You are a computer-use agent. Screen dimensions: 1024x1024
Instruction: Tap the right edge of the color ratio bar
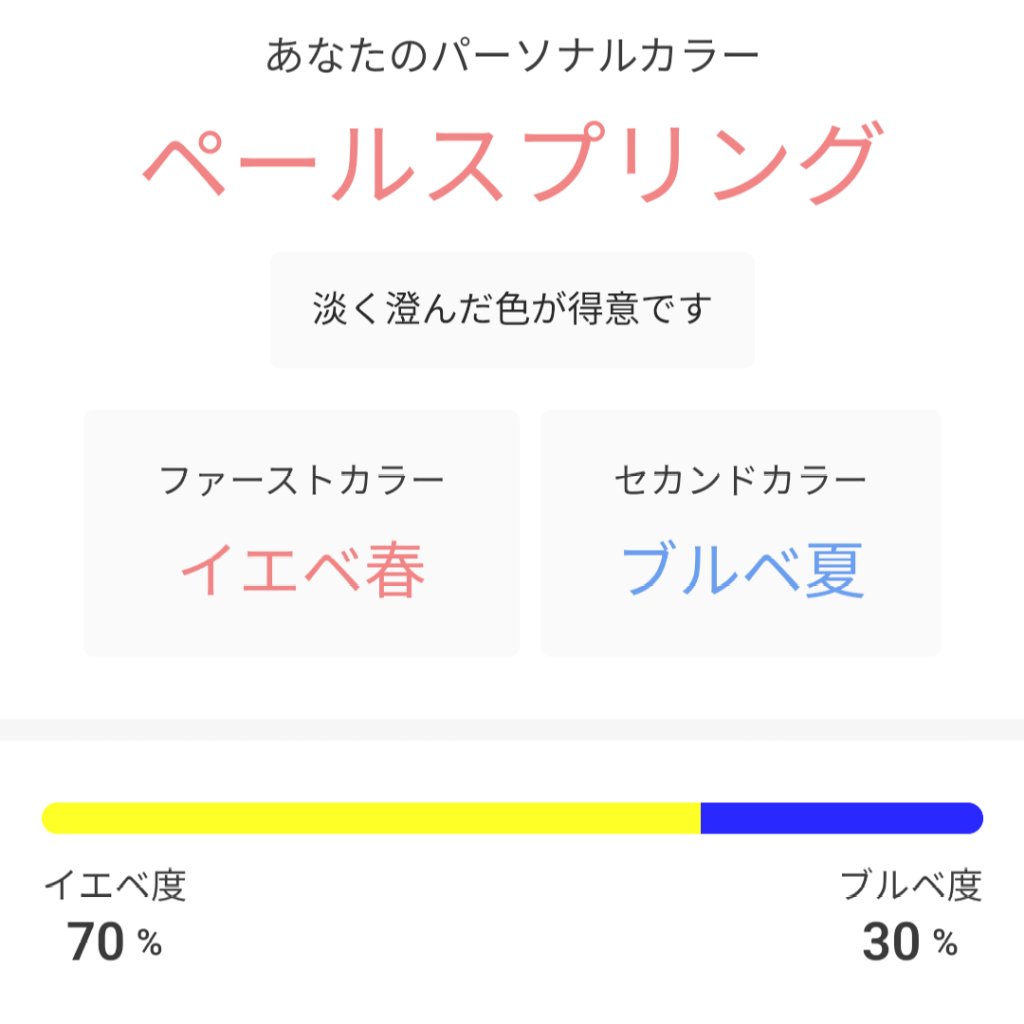pyautogui.click(x=975, y=816)
